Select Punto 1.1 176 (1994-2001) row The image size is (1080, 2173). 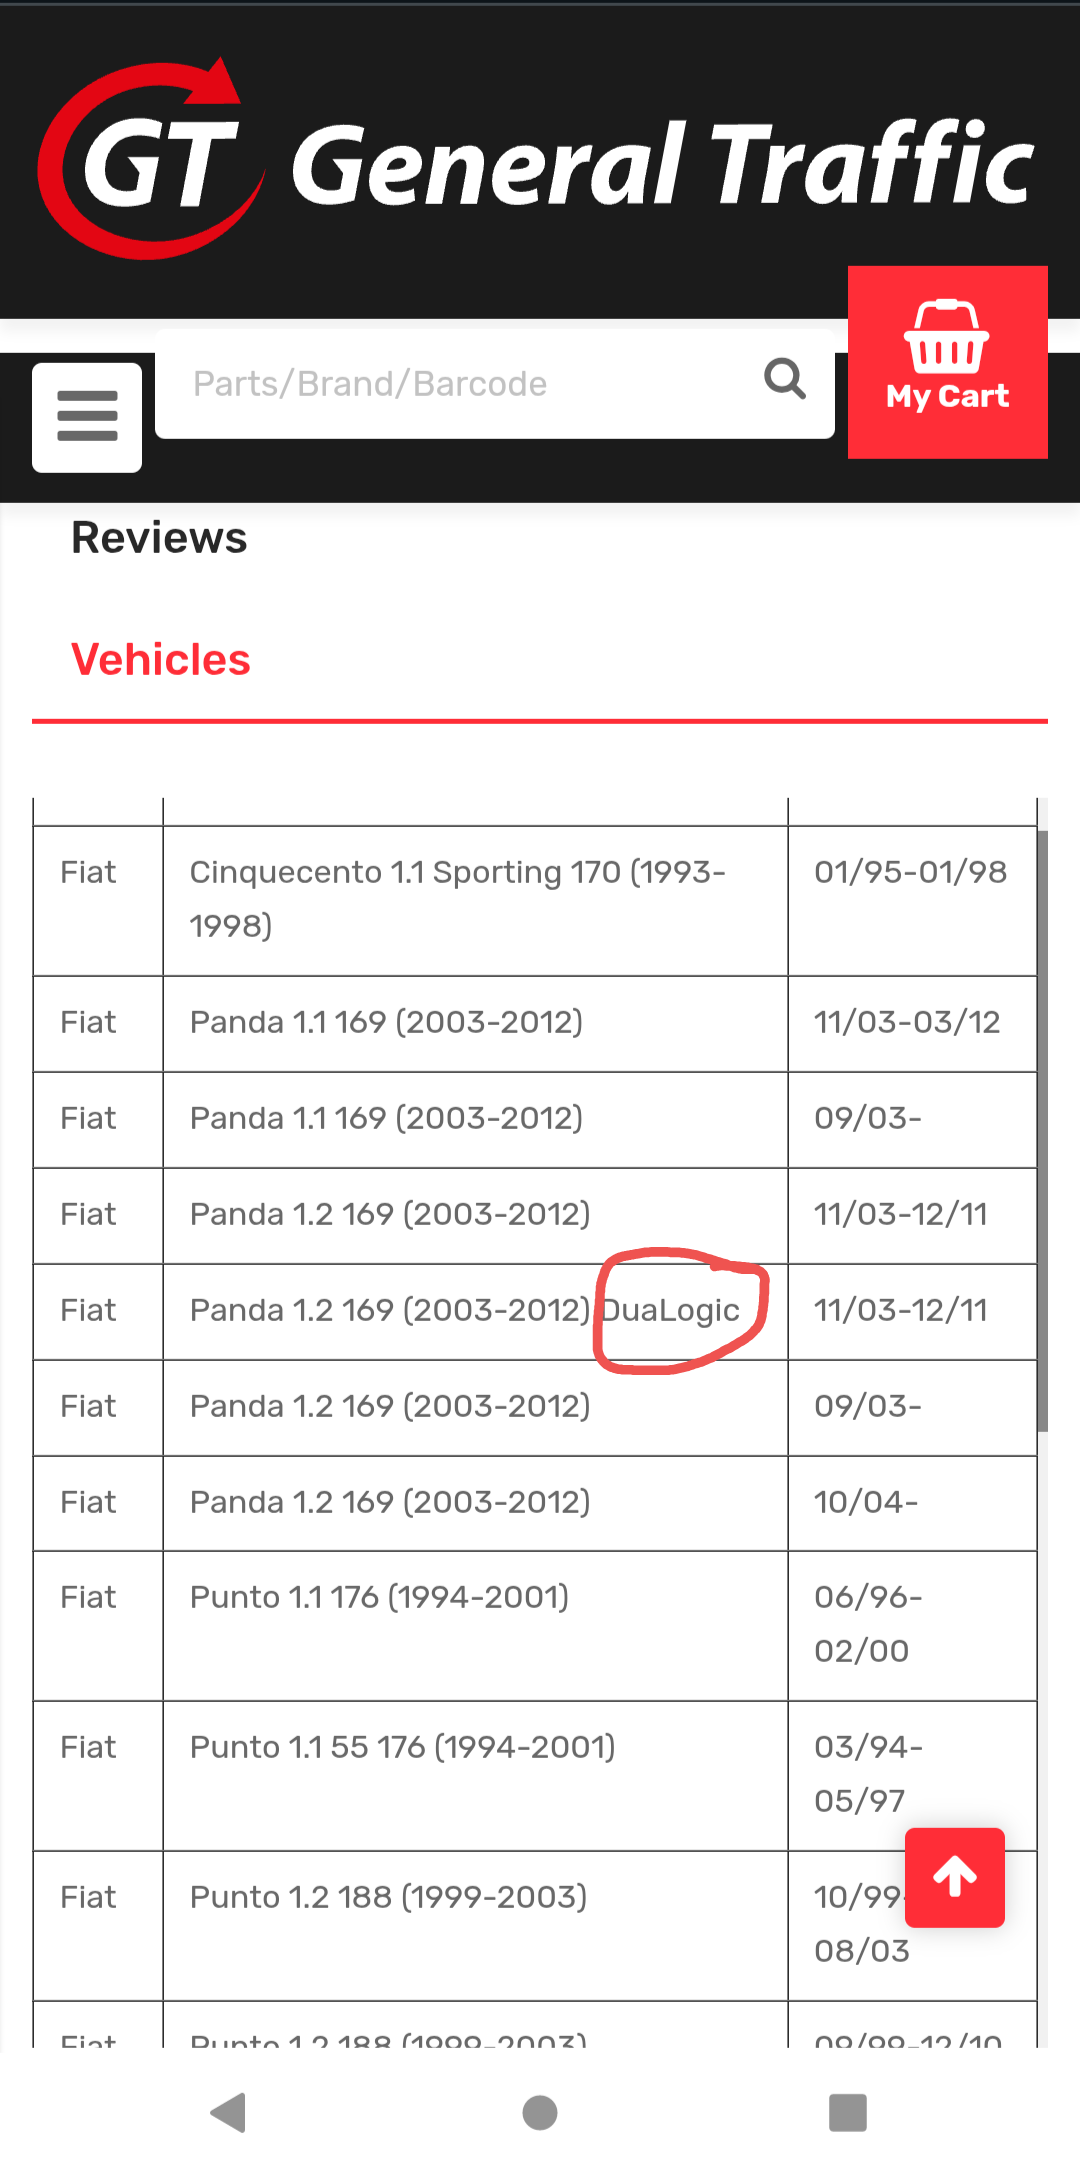379,1597
